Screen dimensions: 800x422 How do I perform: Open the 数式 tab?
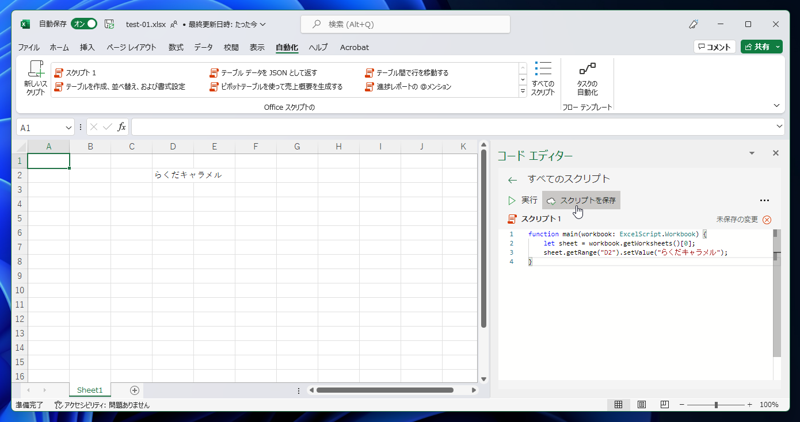(x=176, y=47)
